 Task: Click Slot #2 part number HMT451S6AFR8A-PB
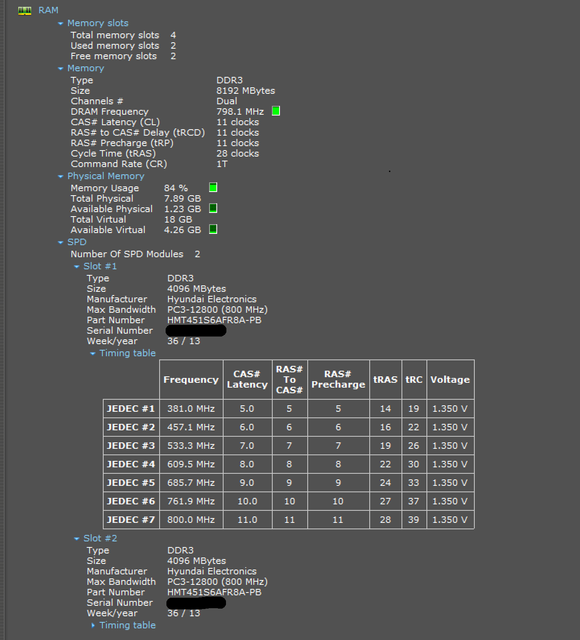[x=214, y=592]
